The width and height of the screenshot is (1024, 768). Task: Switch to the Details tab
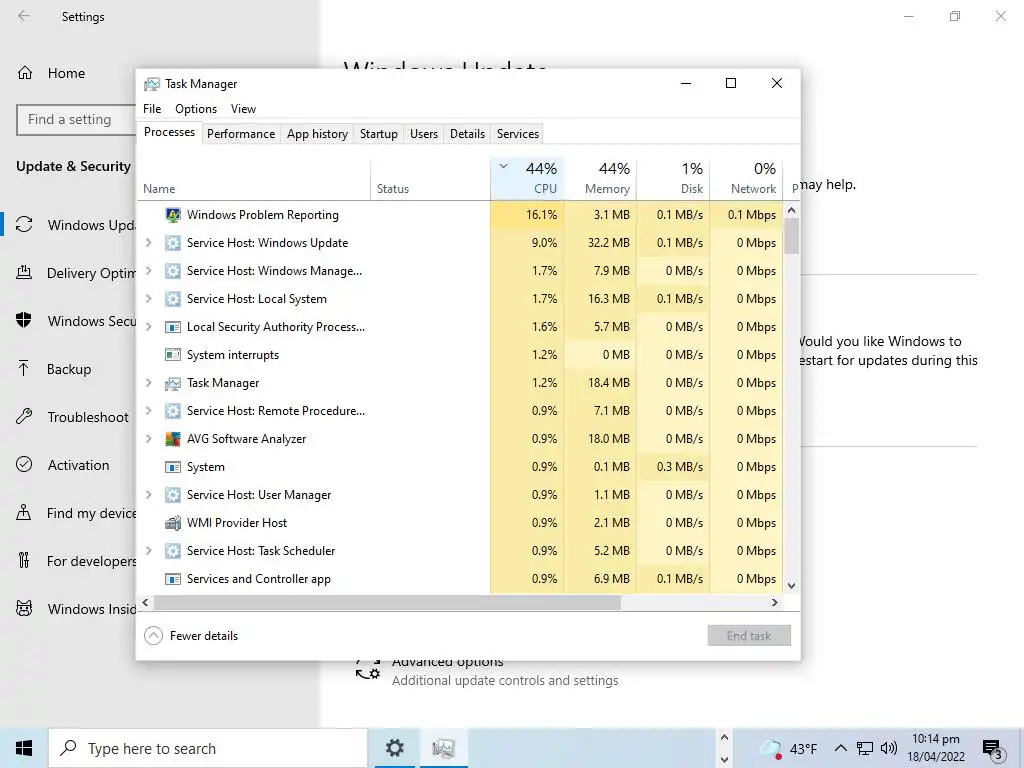tap(468, 134)
